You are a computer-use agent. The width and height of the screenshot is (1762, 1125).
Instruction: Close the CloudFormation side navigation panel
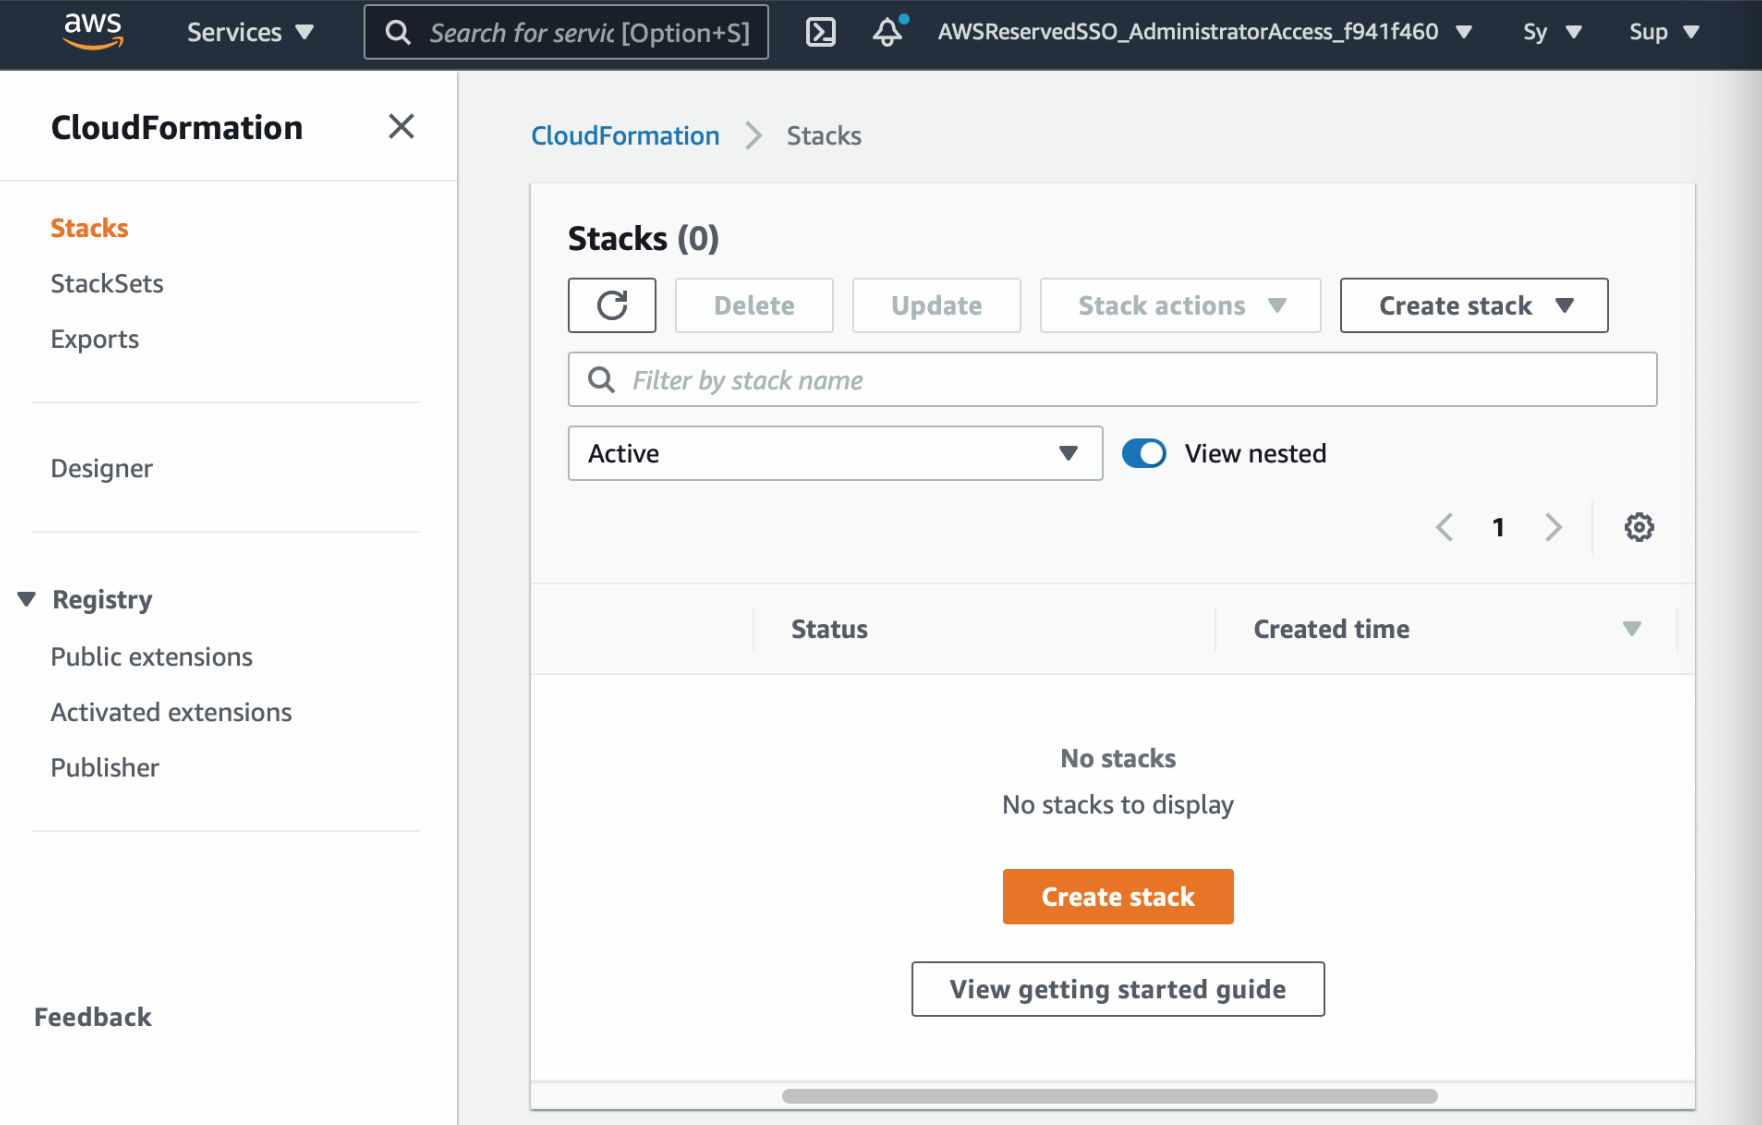coord(401,127)
